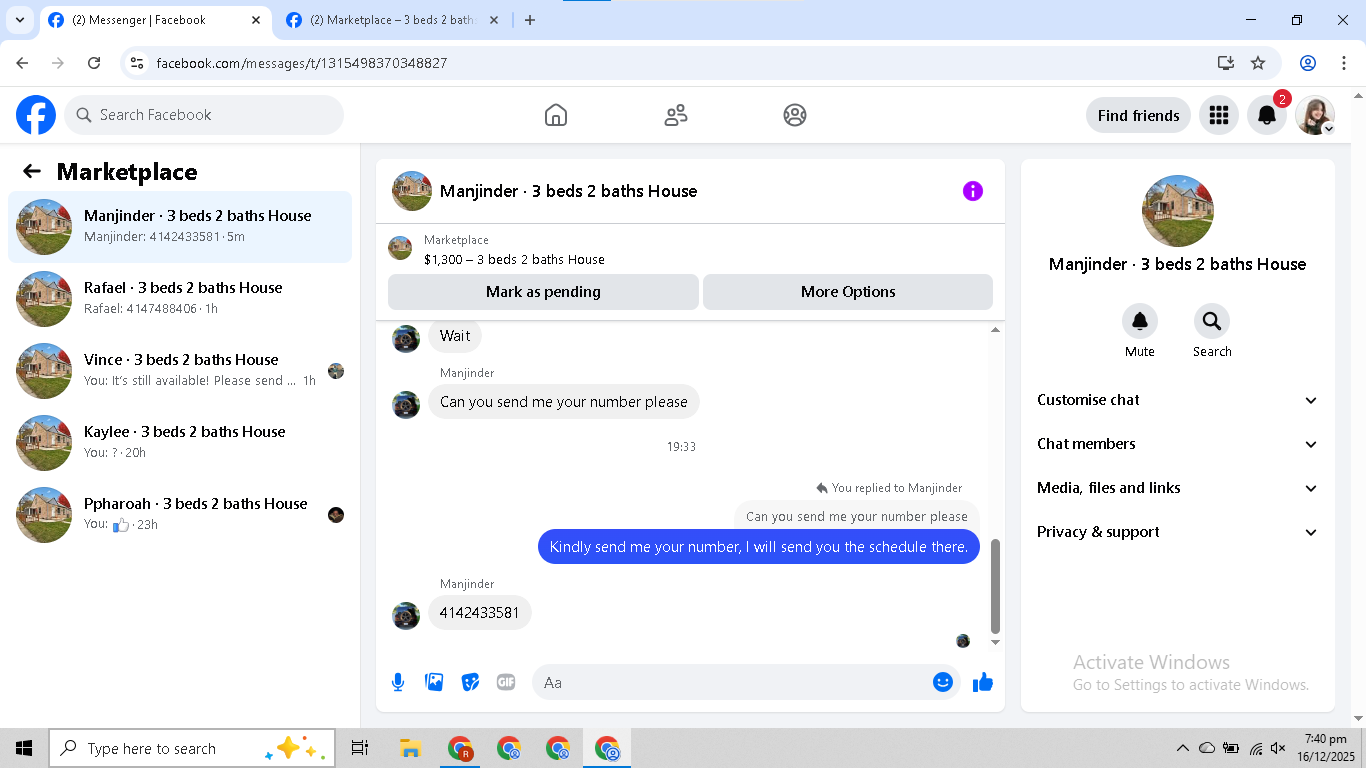Screen dimensions: 1366x768
Task: Expand Media, files and links section
Action: (1178, 488)
